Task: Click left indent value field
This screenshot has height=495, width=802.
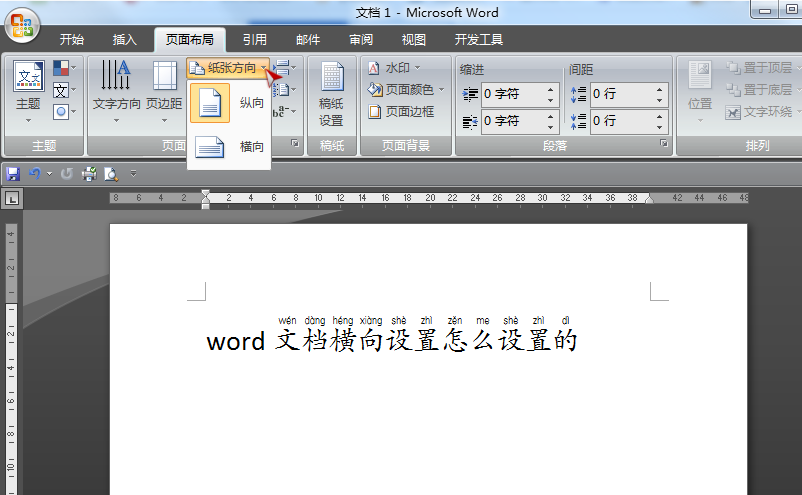Action: click(512, 94)
